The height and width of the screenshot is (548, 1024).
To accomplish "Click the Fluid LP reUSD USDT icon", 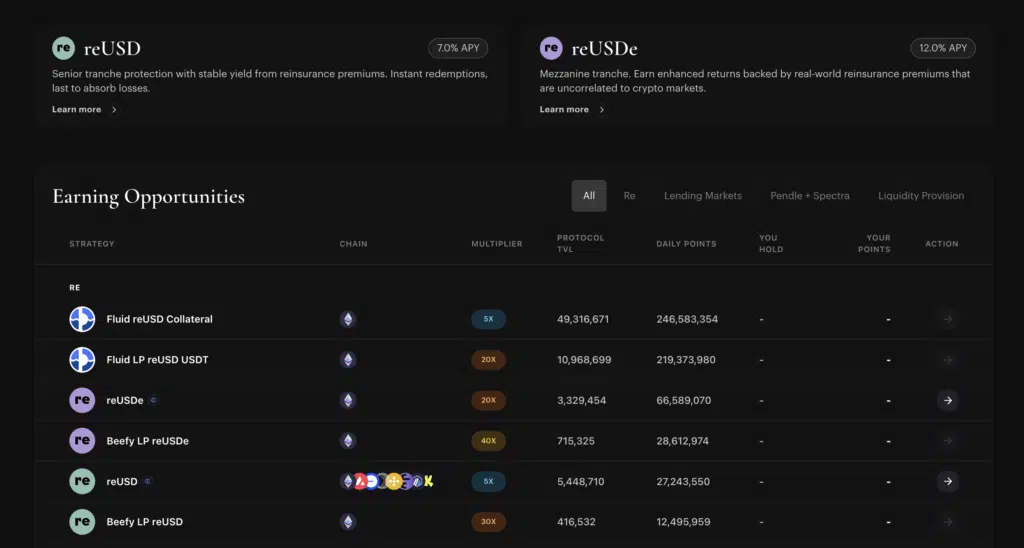I will pos(82,360).
